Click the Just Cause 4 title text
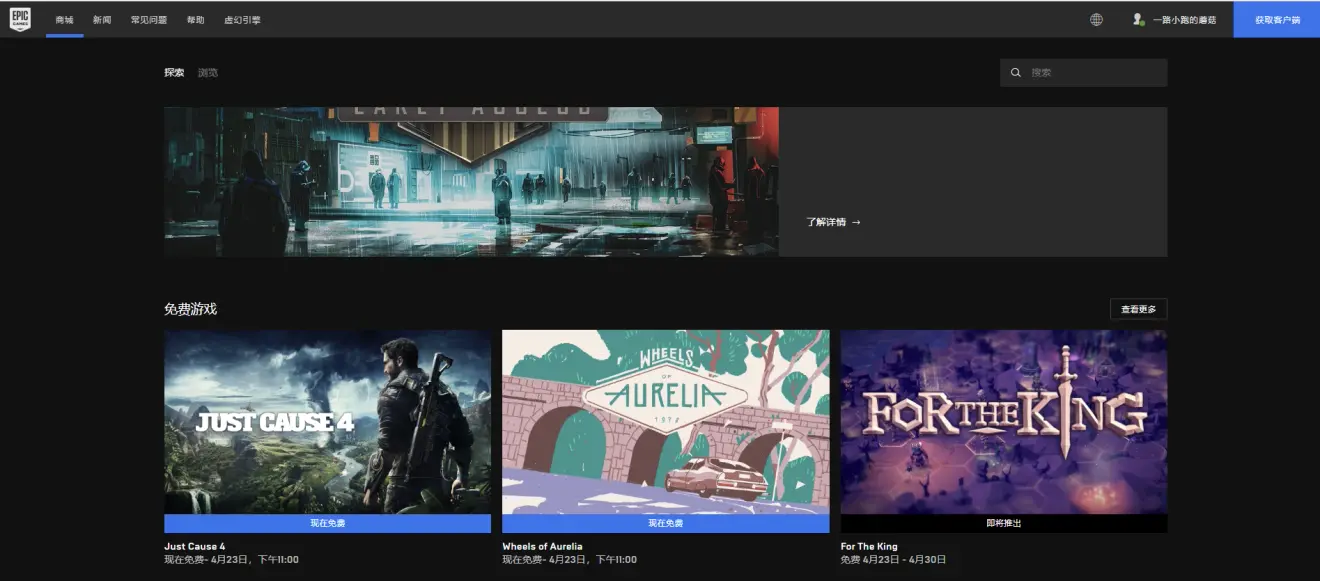 pyautogui.click(x=195, y=547)
